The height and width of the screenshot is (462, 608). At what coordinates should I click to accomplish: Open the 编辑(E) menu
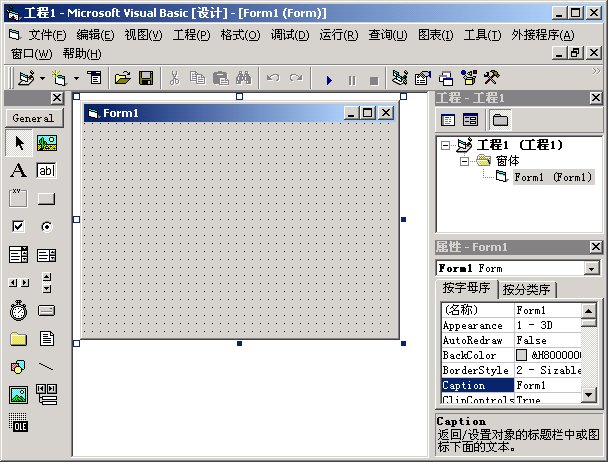95,35
